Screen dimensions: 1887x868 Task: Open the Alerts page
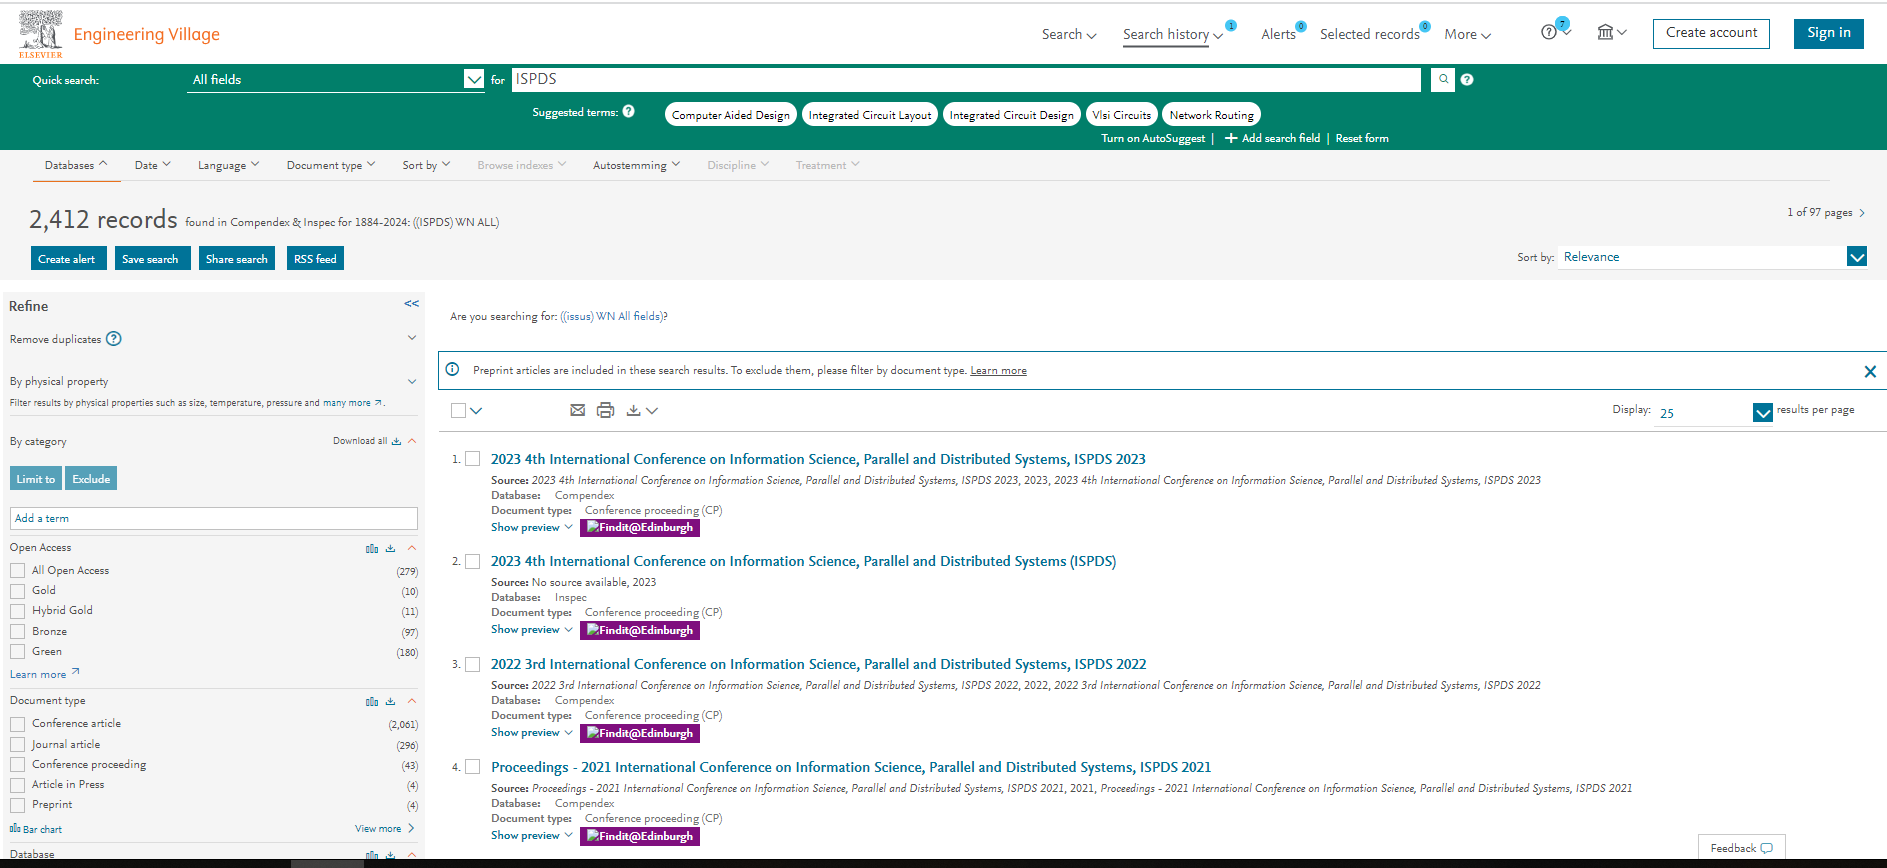[1278, 34]
